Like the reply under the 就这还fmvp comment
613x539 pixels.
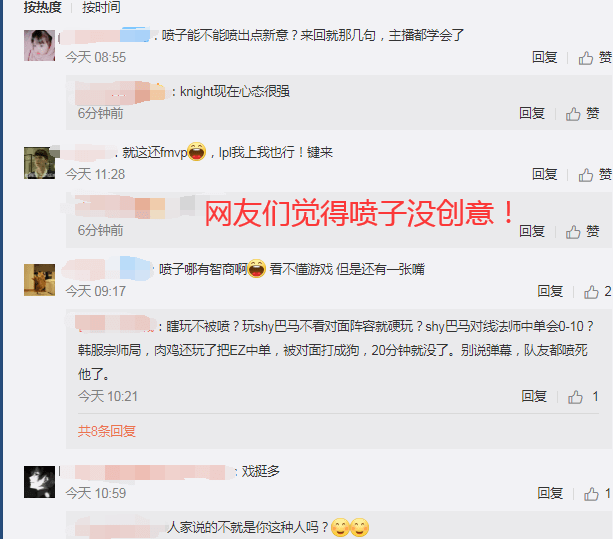[x=582, y=231]
